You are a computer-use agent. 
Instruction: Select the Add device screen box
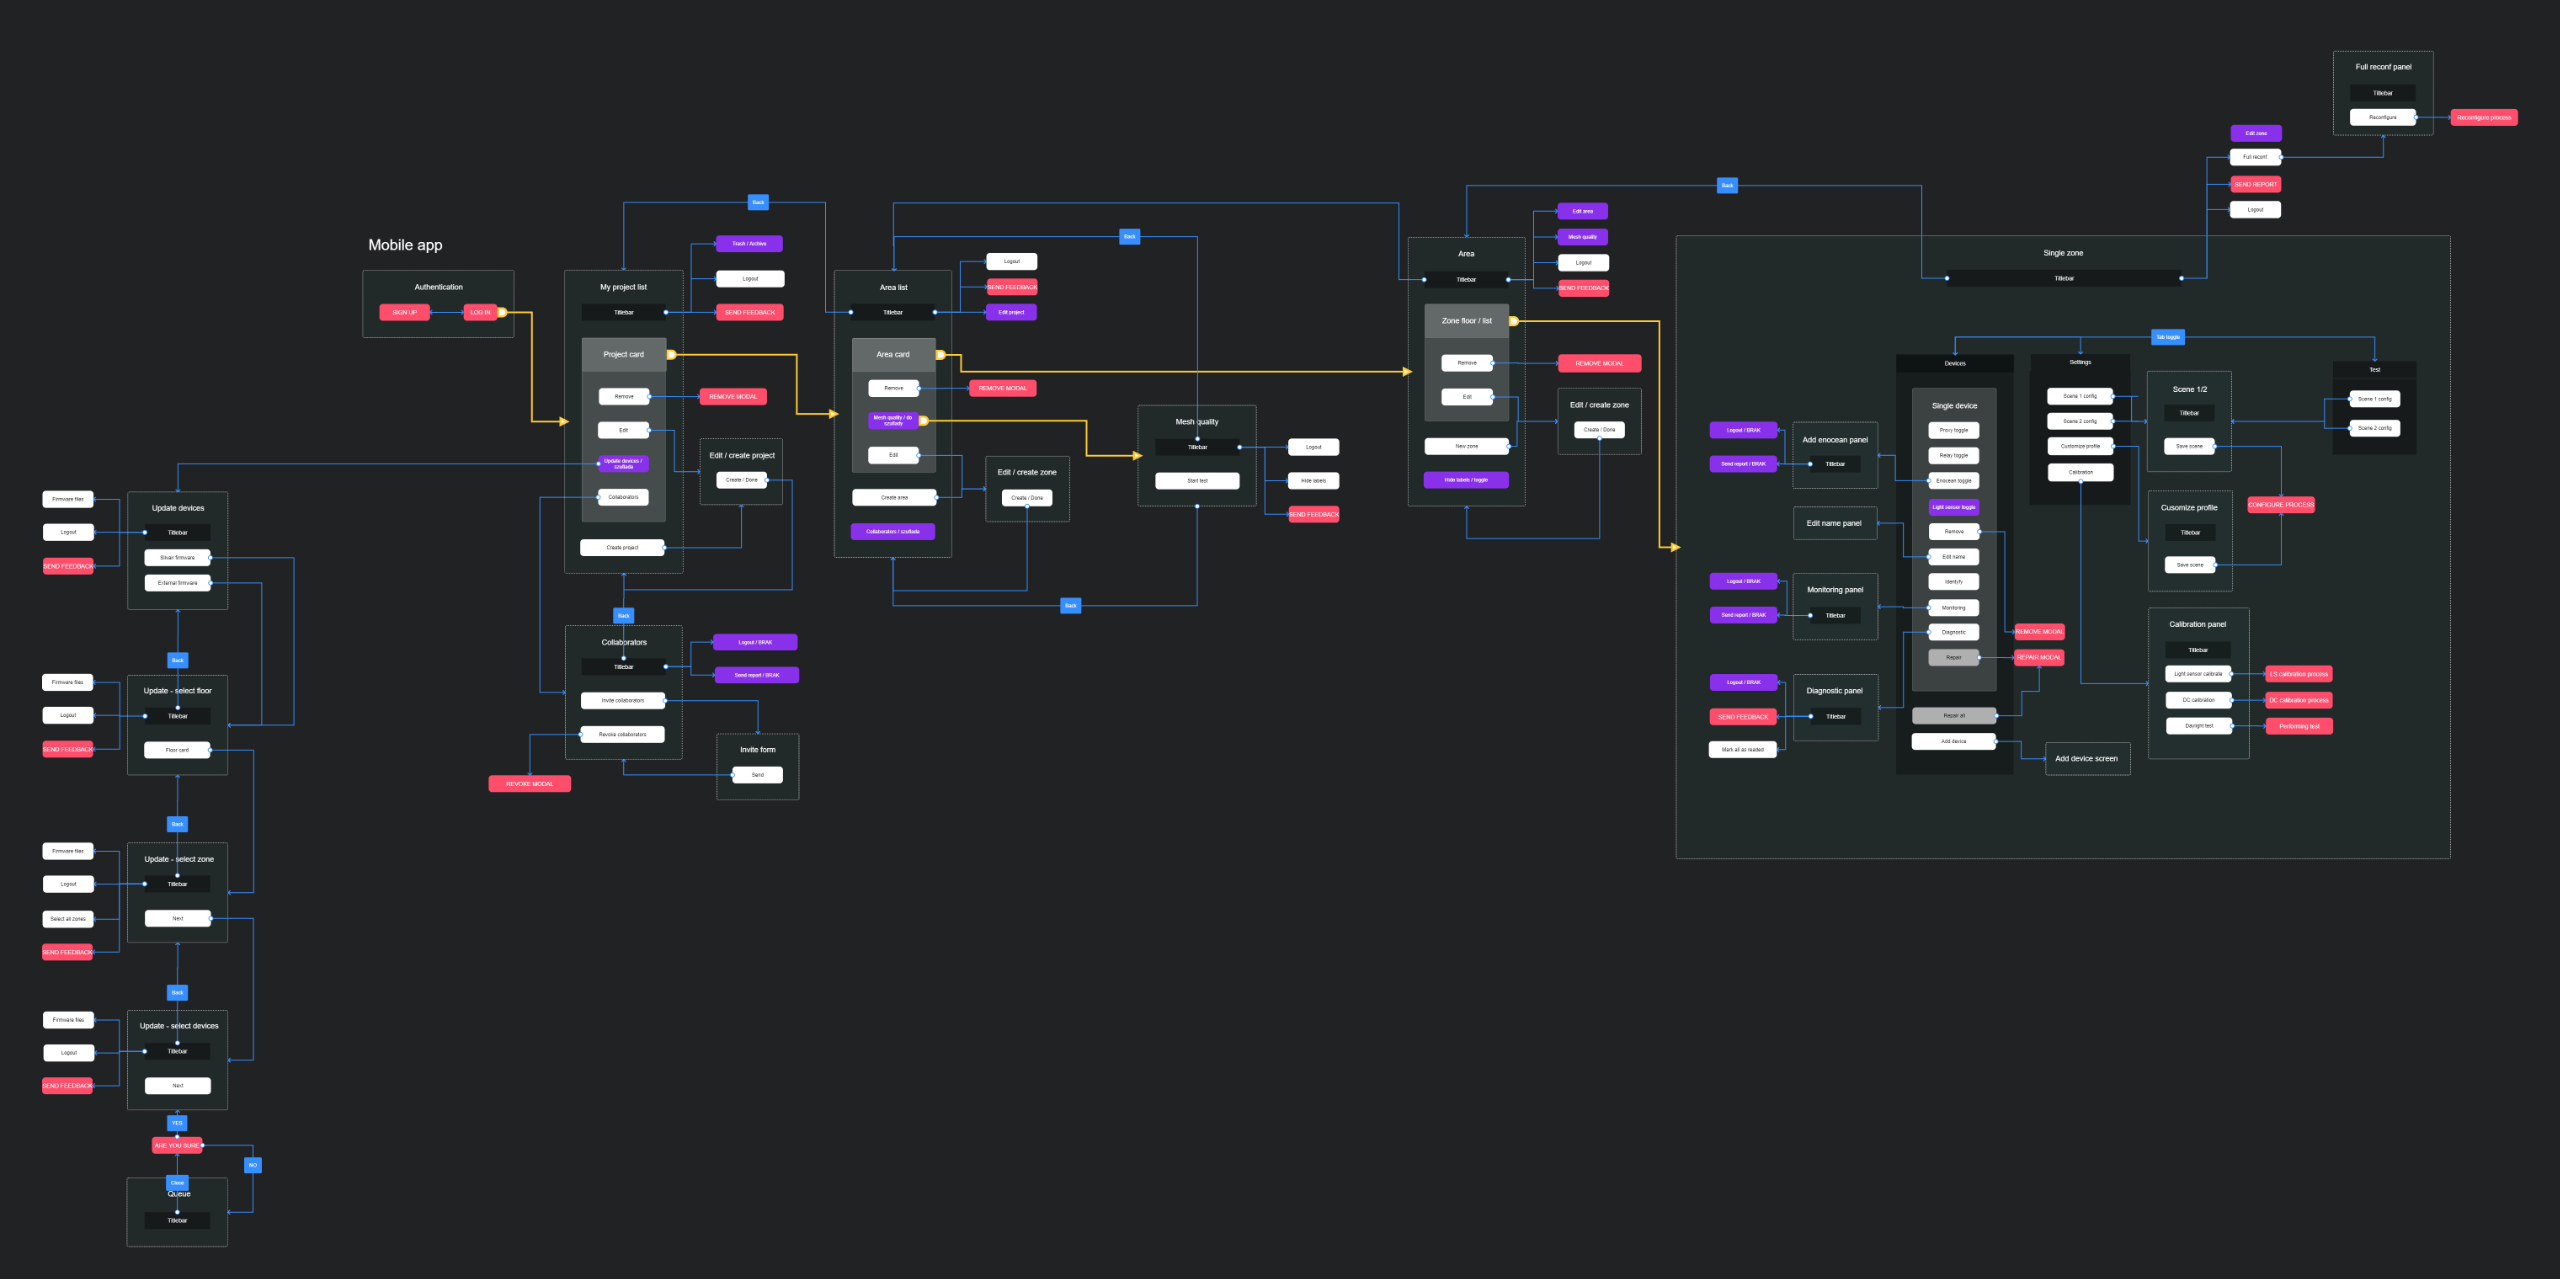point(2087,758)
